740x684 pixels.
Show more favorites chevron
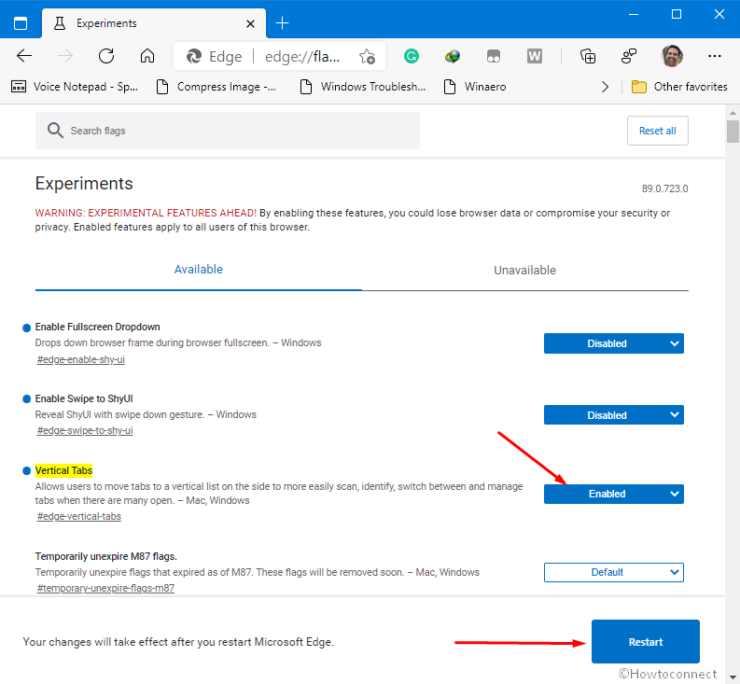(605, 87)
